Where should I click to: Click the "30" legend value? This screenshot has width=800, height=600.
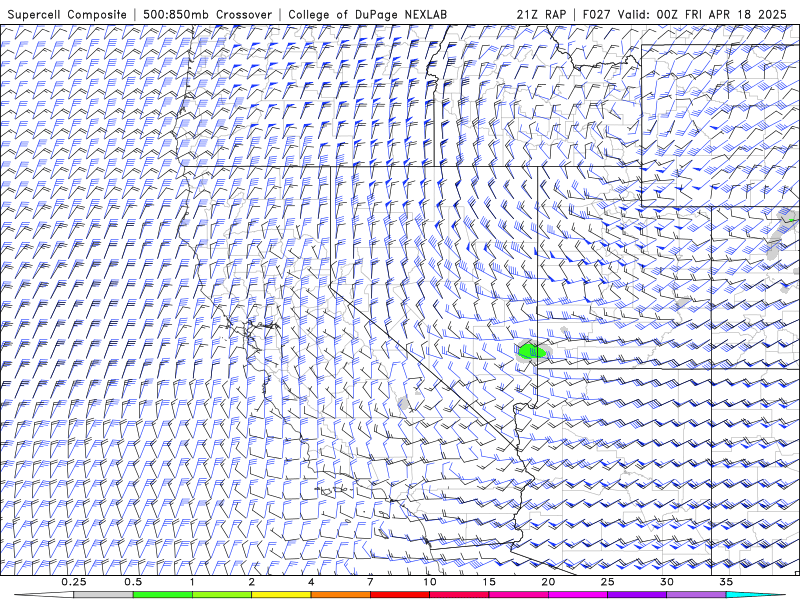666,582
